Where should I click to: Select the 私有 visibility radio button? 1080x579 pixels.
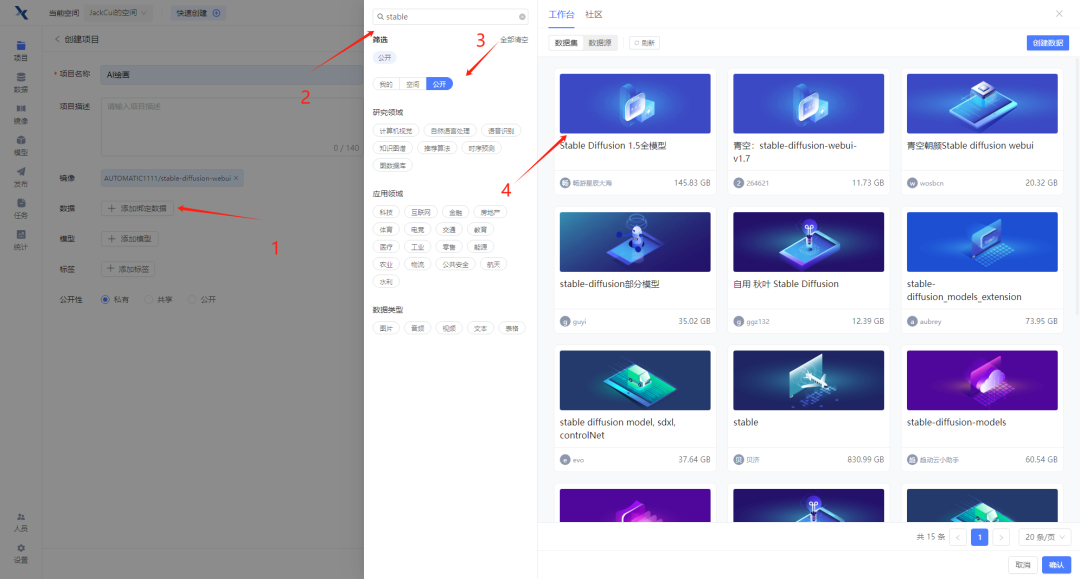(105, 299)
